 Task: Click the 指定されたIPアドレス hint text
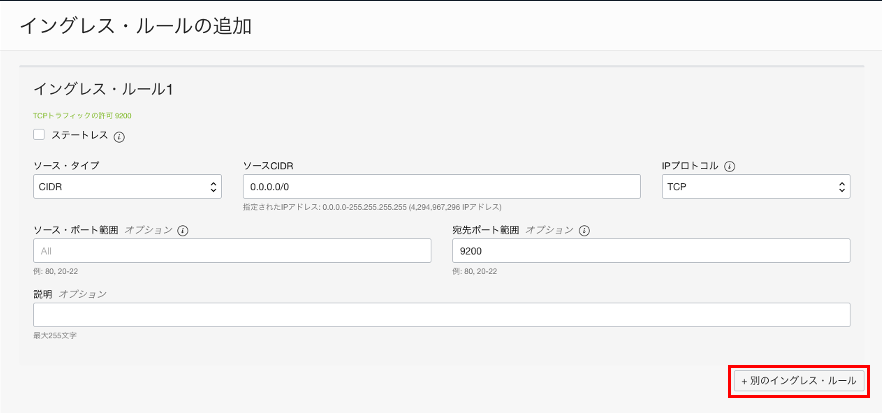point(372,207)
